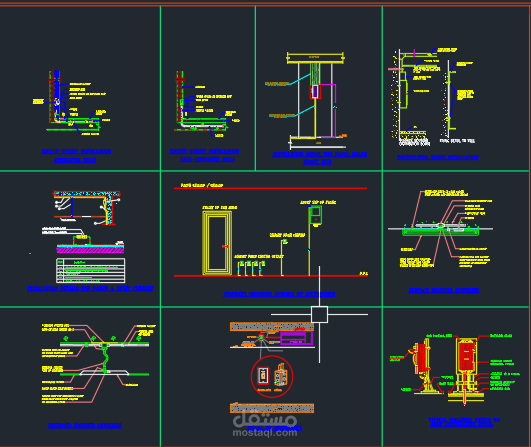Select the red ceiling level line above door
The image size is (531, 447).
pos(270,188)
